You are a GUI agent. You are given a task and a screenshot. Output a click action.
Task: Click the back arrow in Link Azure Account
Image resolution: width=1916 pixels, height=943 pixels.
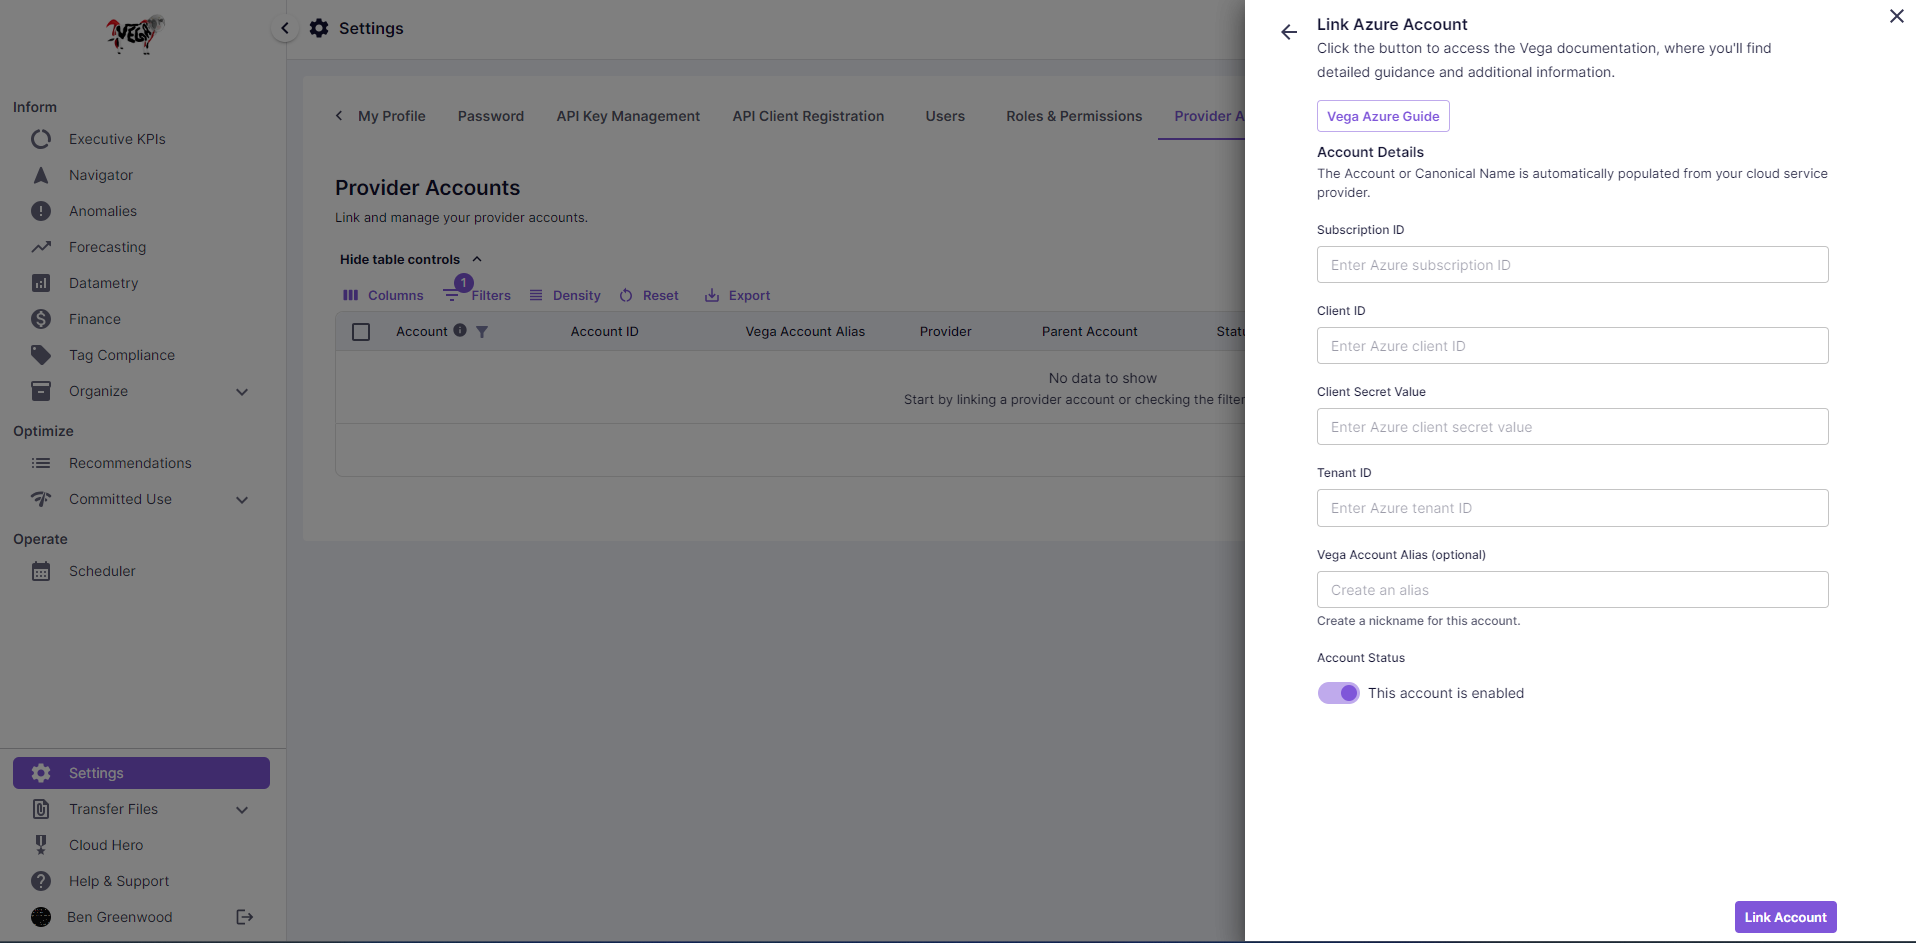click(1289, 32)
